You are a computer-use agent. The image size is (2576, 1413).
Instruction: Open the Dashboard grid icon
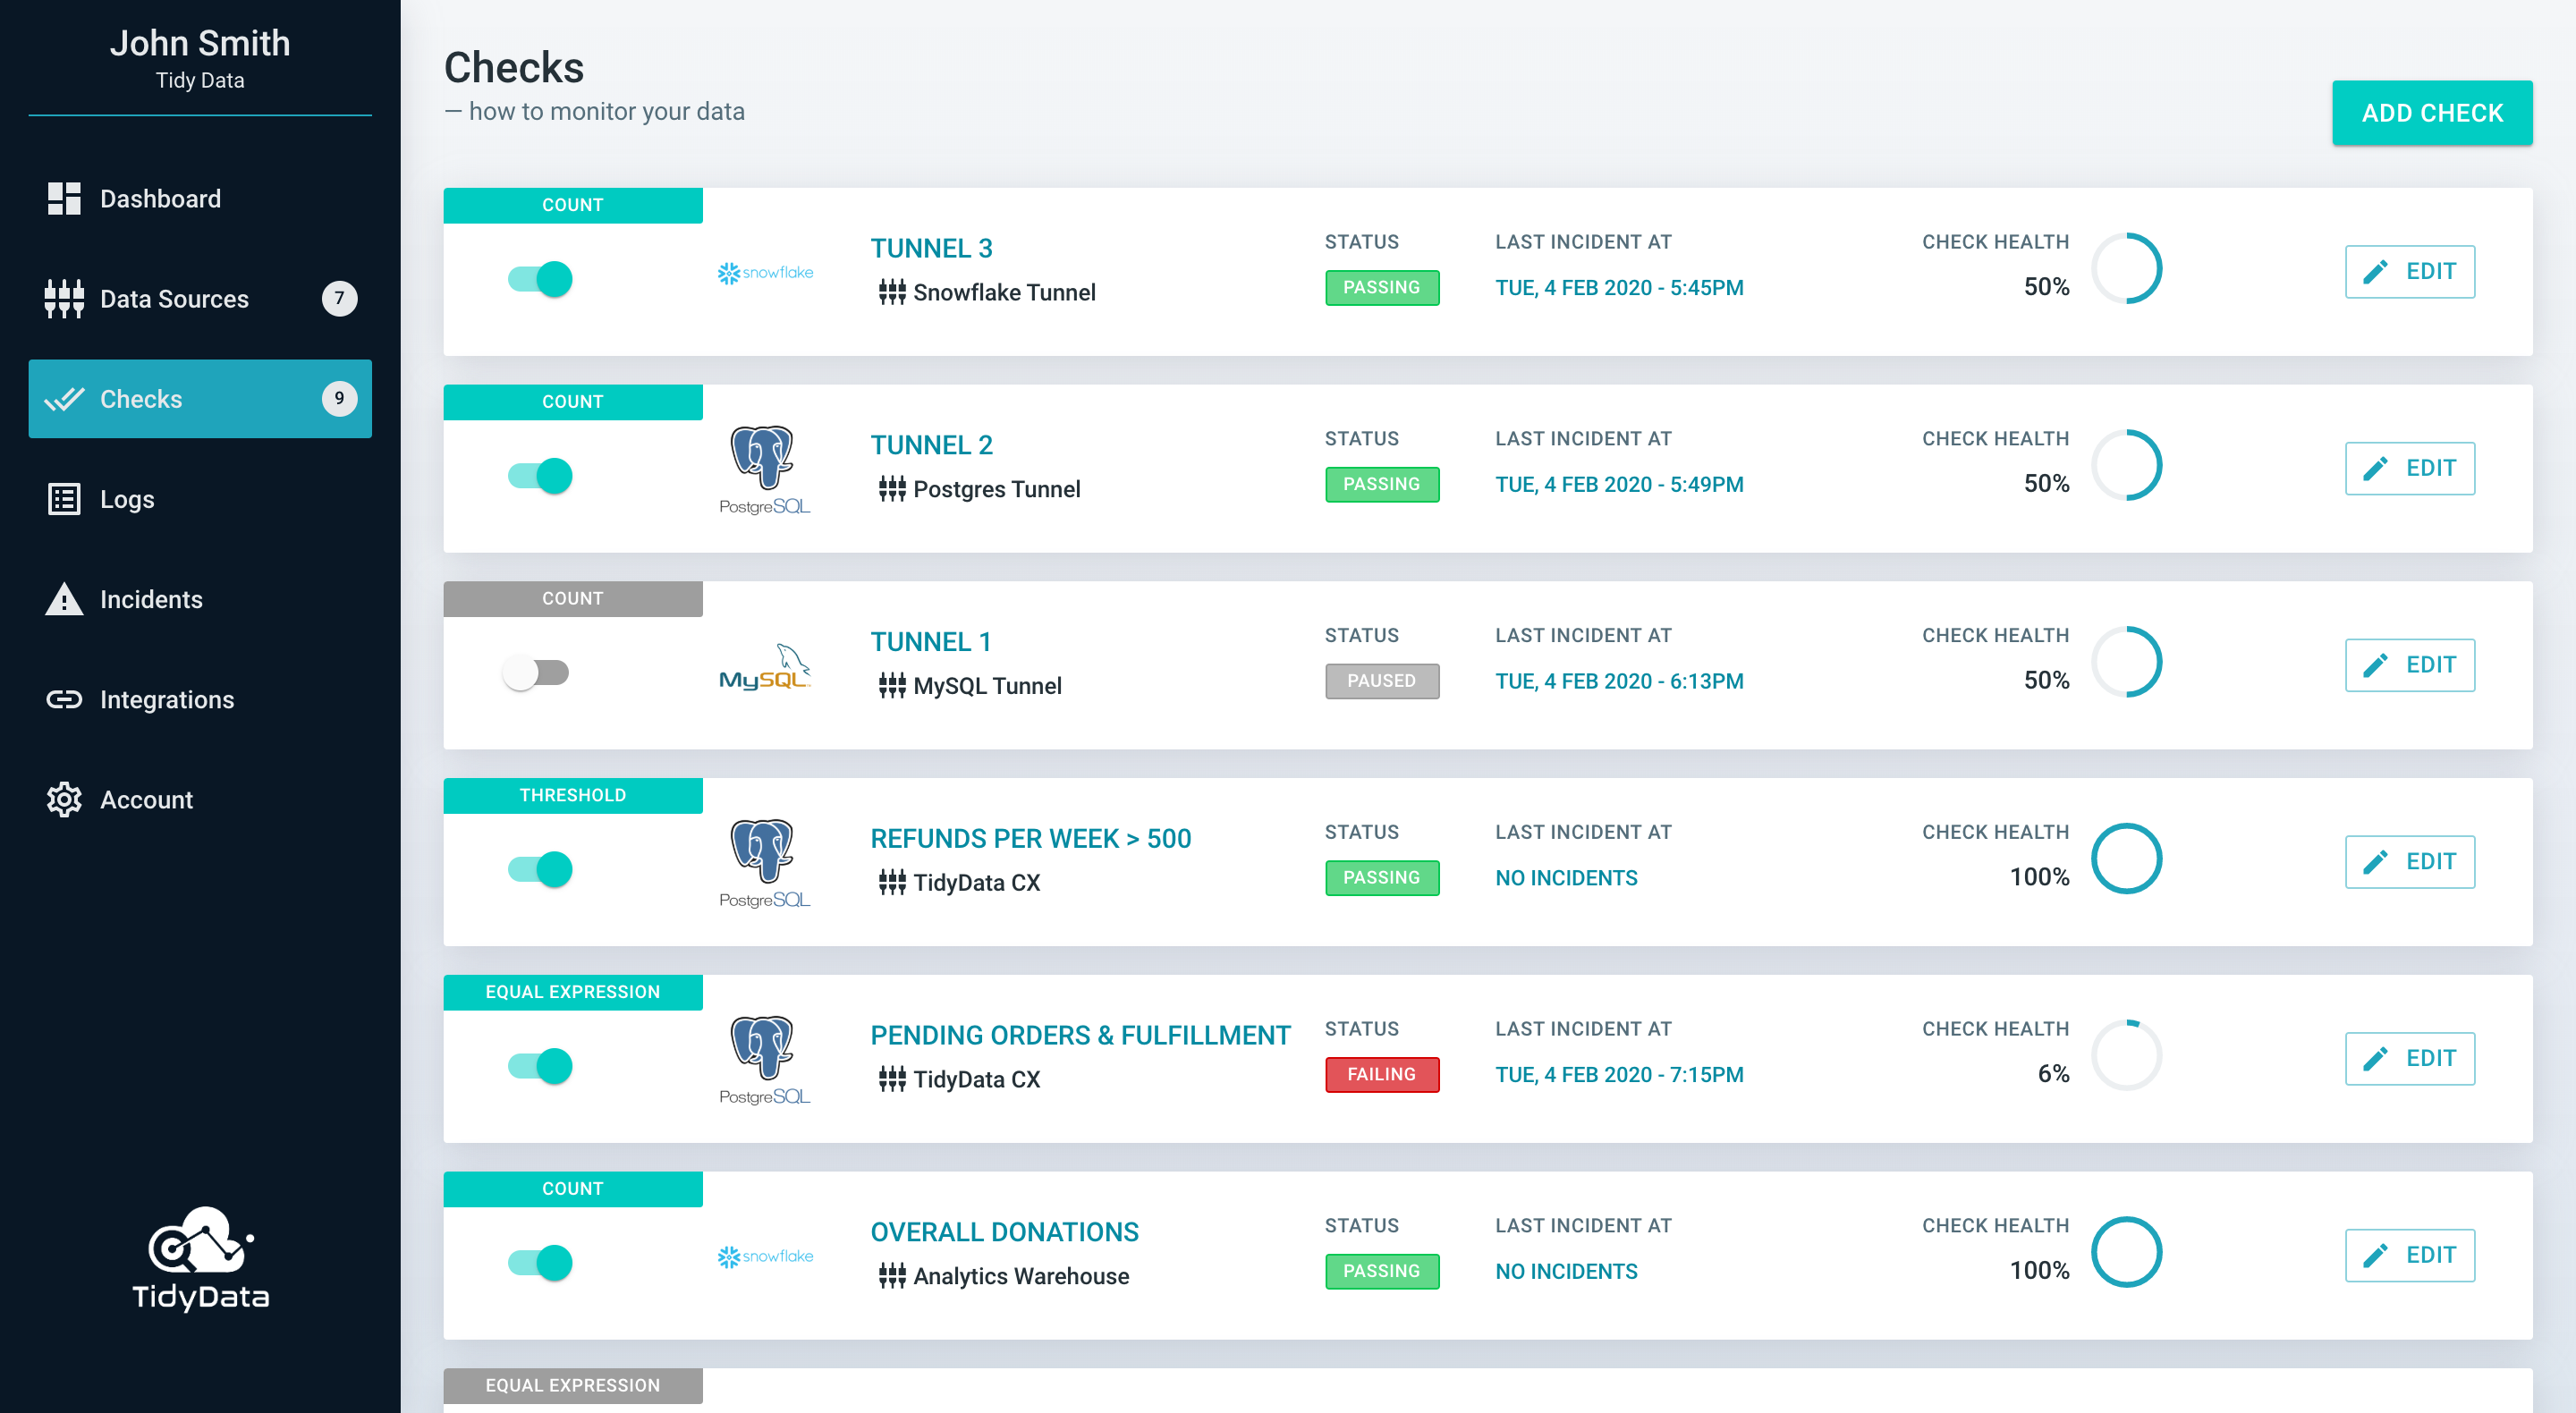(x=64, y=198)
